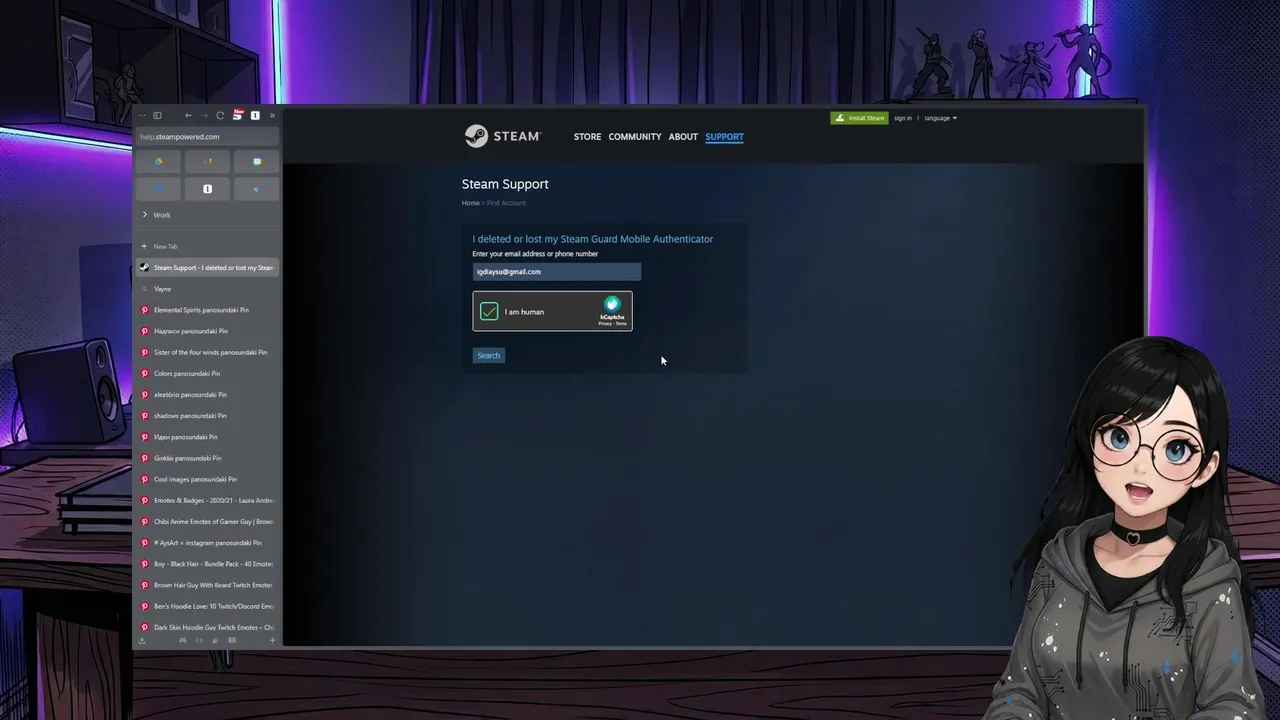
Task: Open the ABOUT page
Action: [x=683, y=137]
